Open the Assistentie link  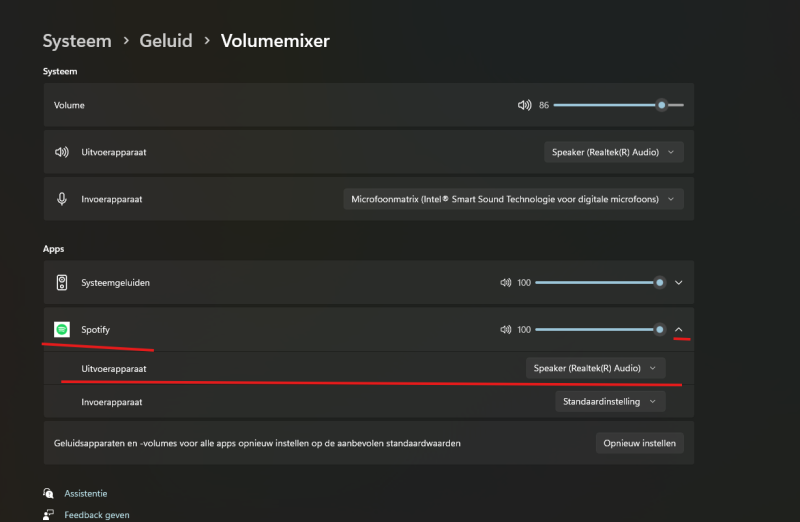point(85,493)
